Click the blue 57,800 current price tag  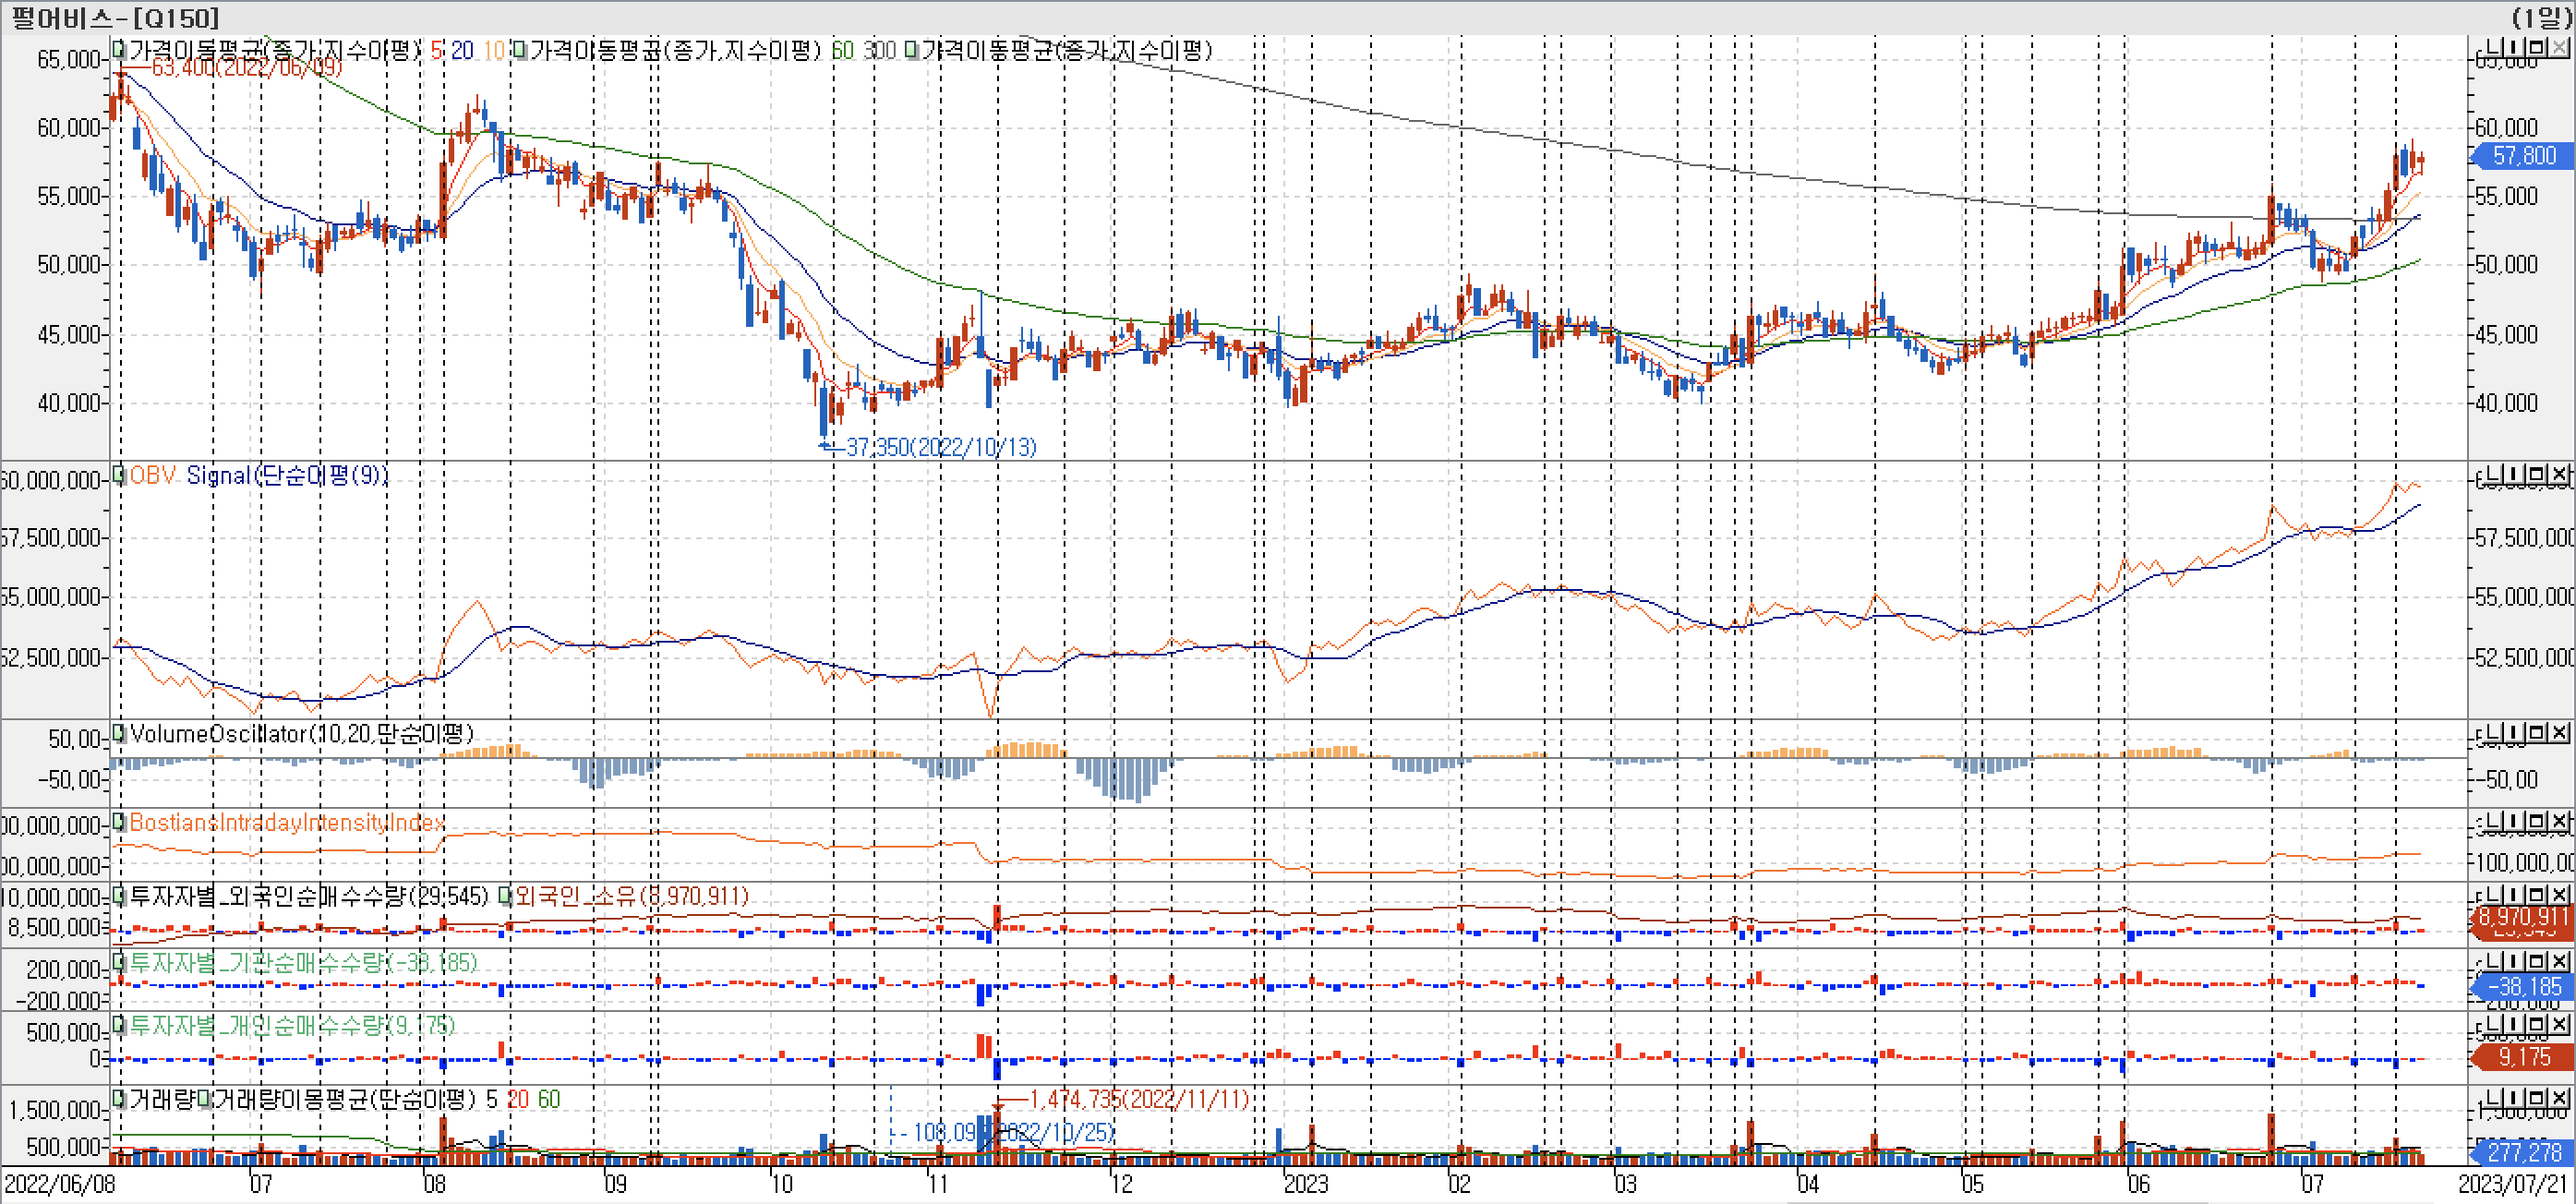pos(2523,156)
